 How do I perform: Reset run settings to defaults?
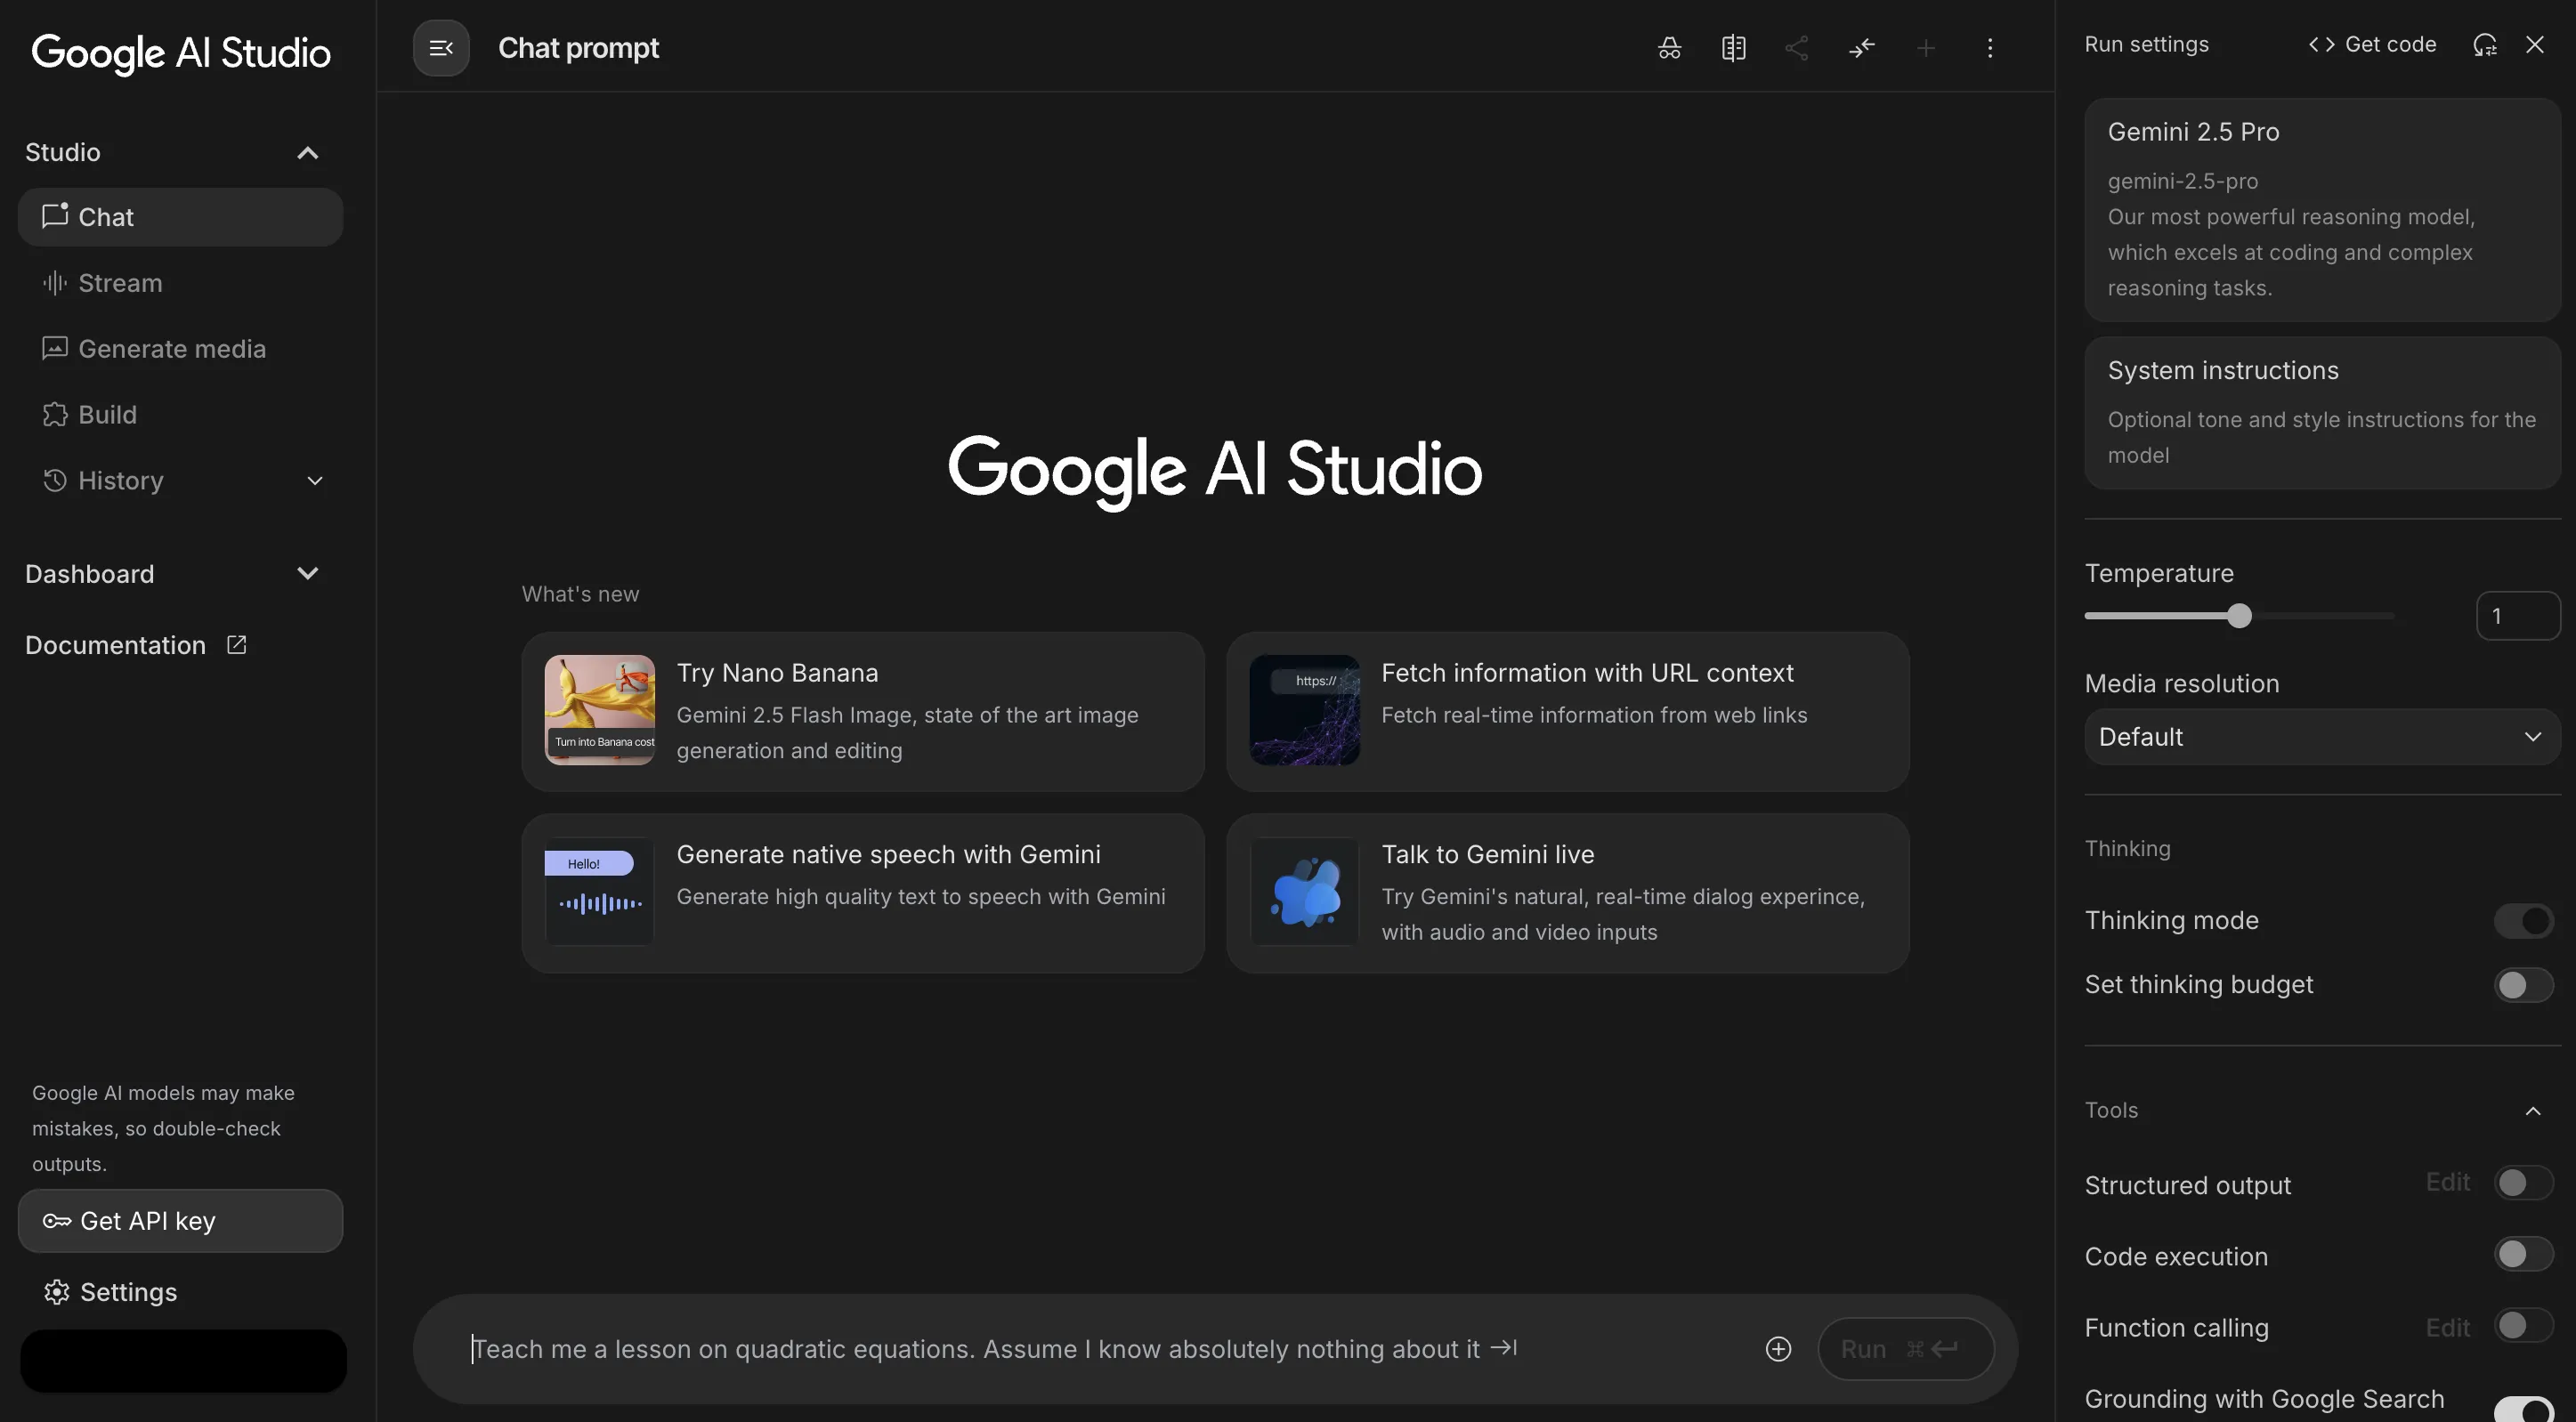point(2485,45)
